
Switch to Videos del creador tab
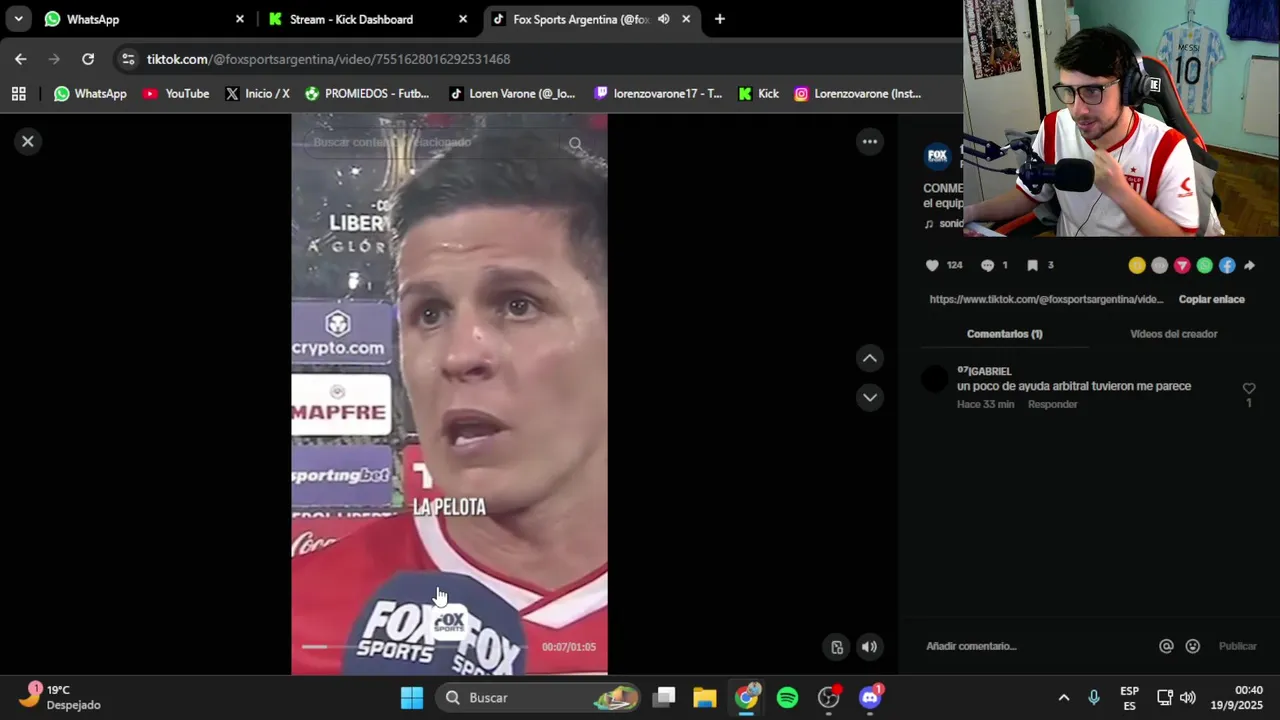(x=1173, y=334)
